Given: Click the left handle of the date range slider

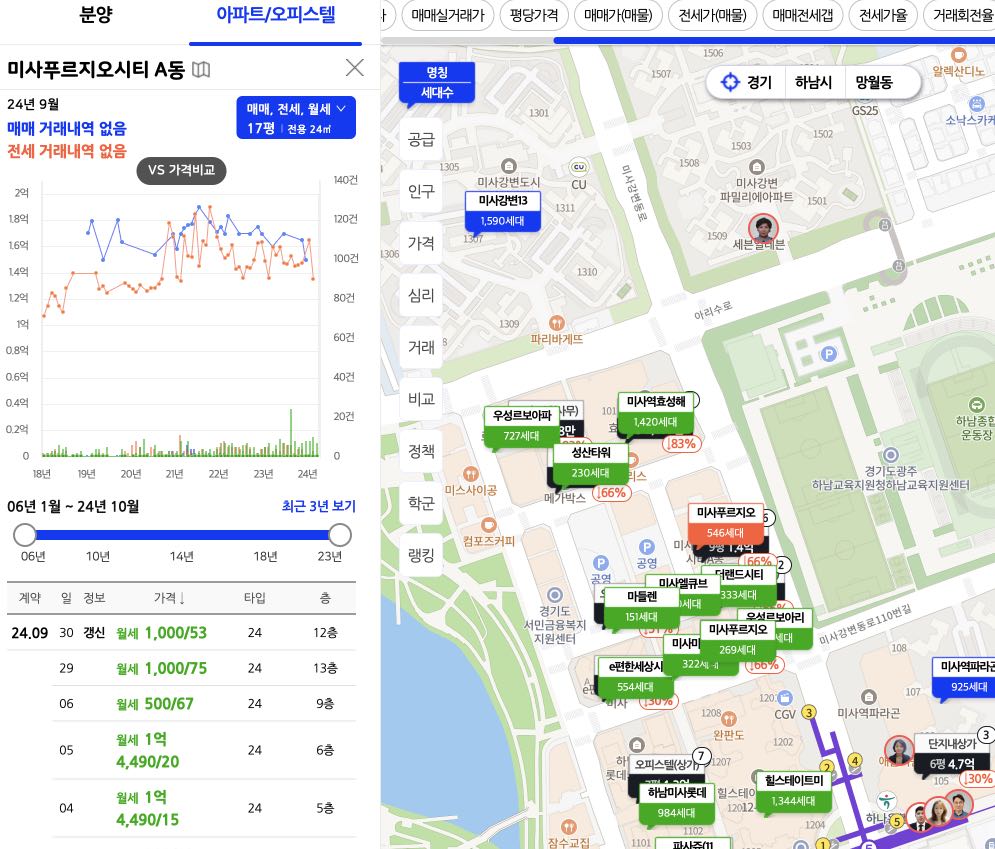Looking at the screenshot, I should [25, 535].
